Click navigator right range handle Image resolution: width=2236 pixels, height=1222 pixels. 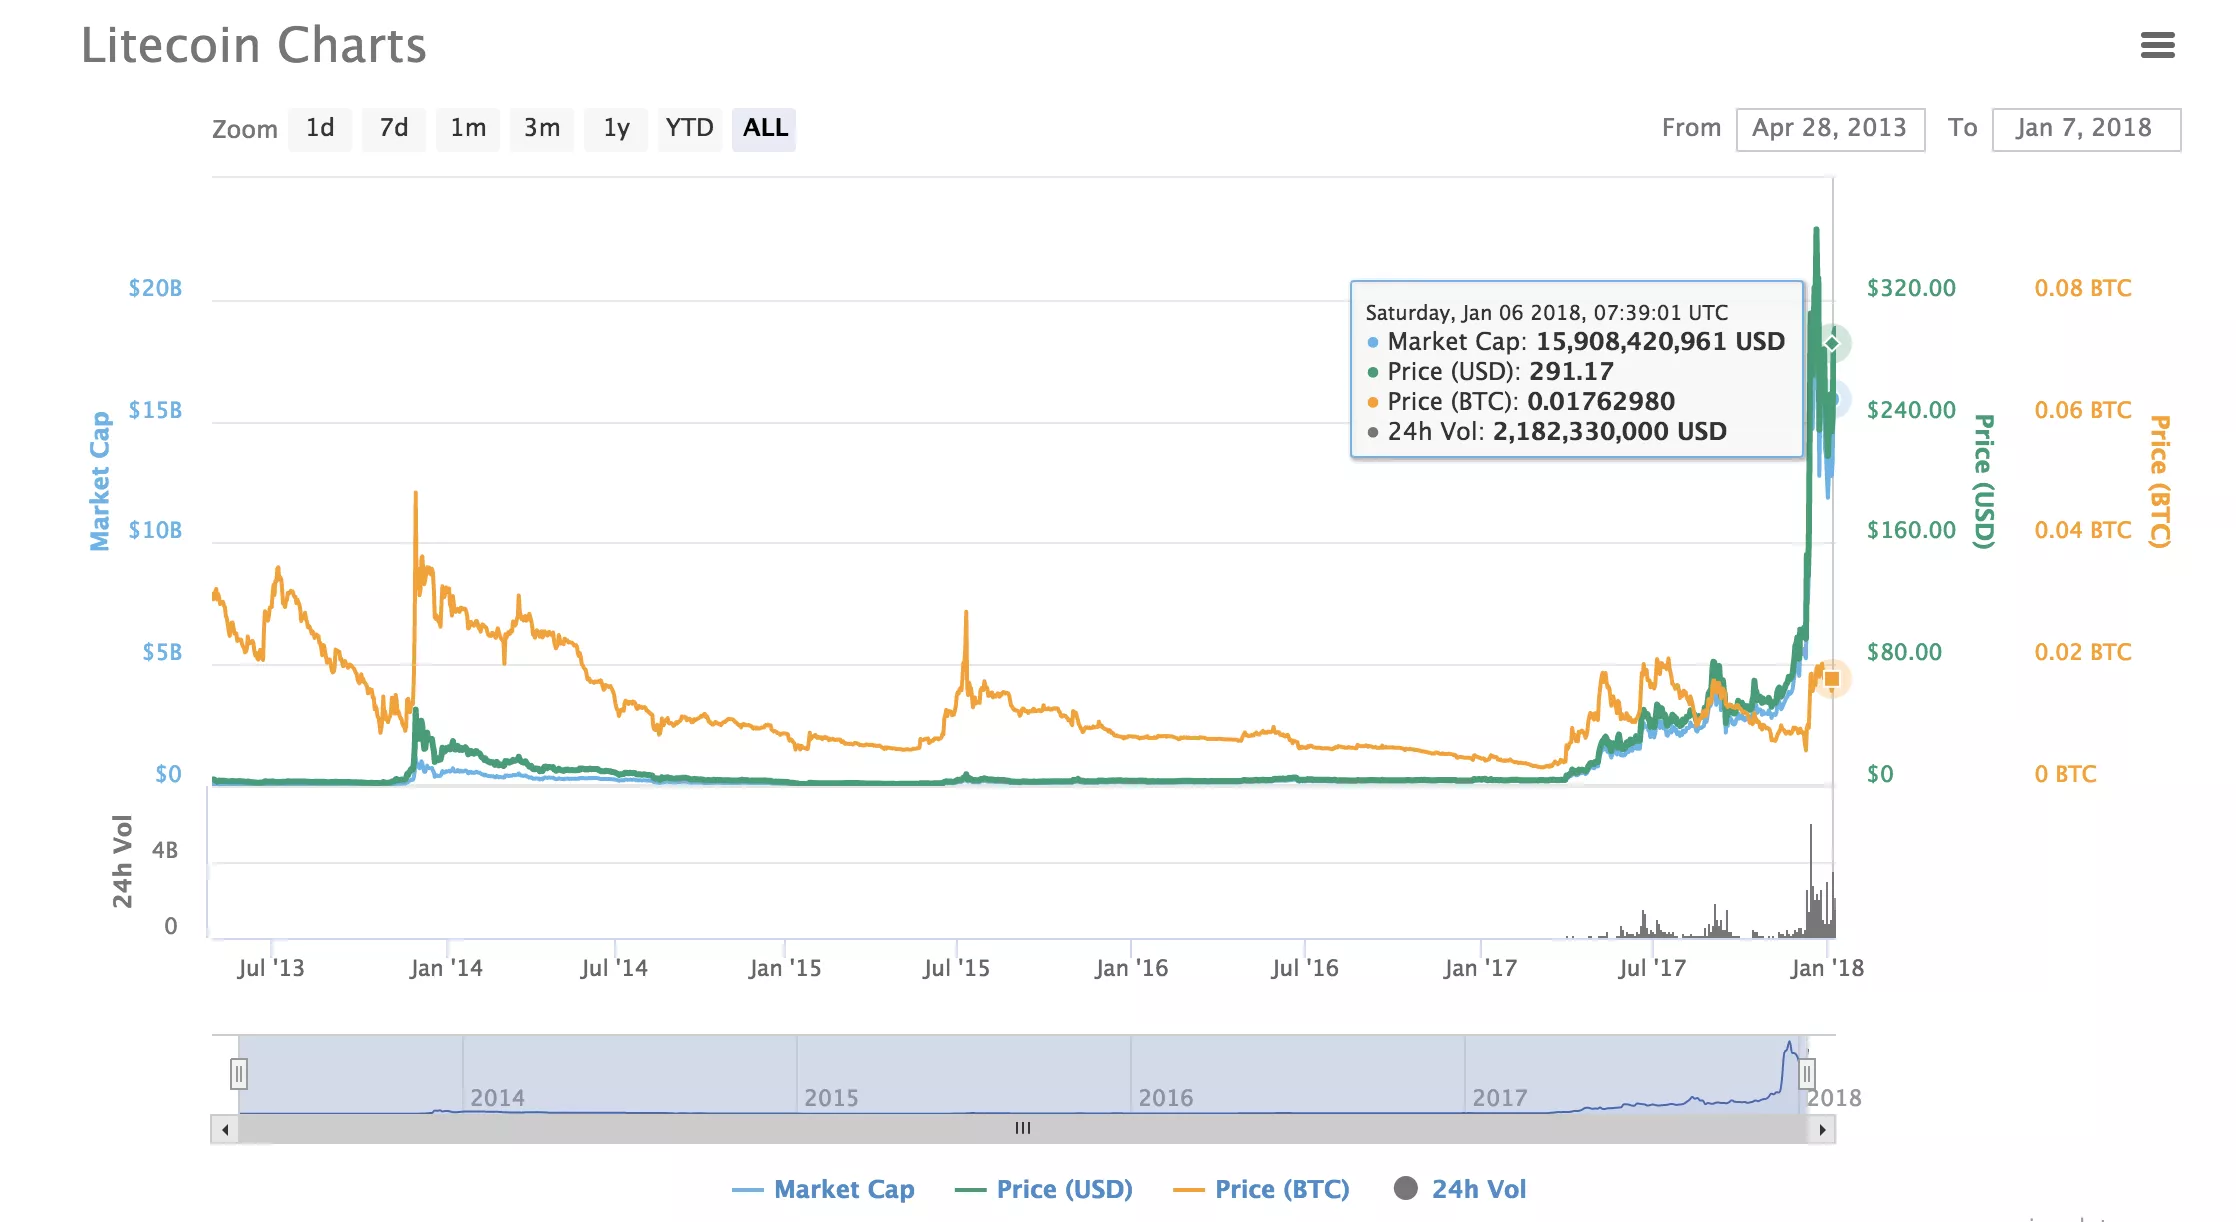click(1806, 1074)
